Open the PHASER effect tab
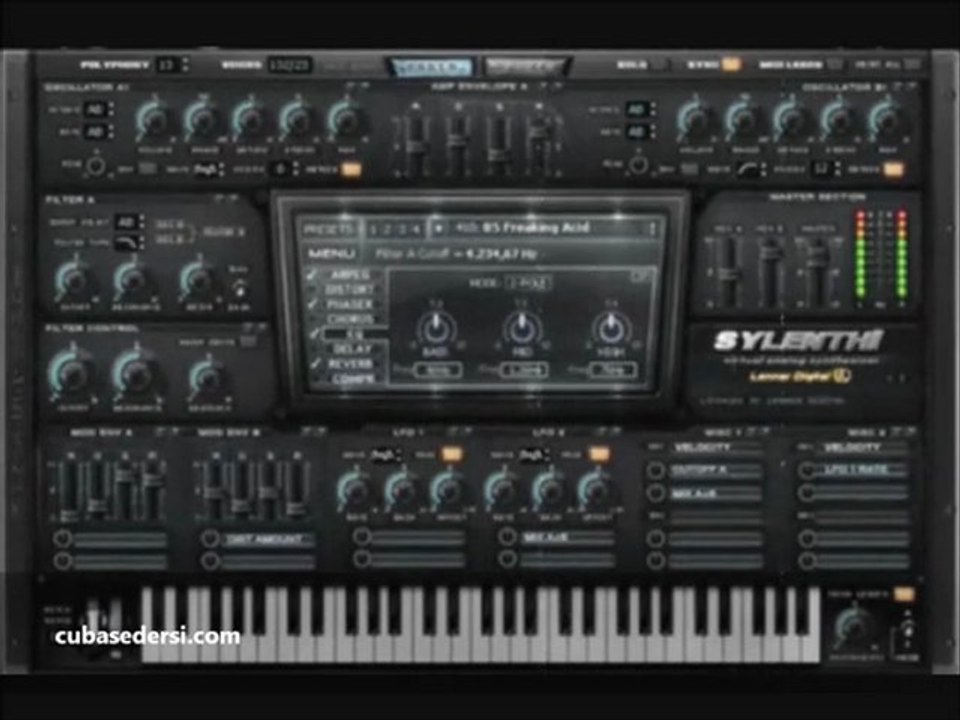The height and width of the screenshot is (720, 960). (351, 304)
